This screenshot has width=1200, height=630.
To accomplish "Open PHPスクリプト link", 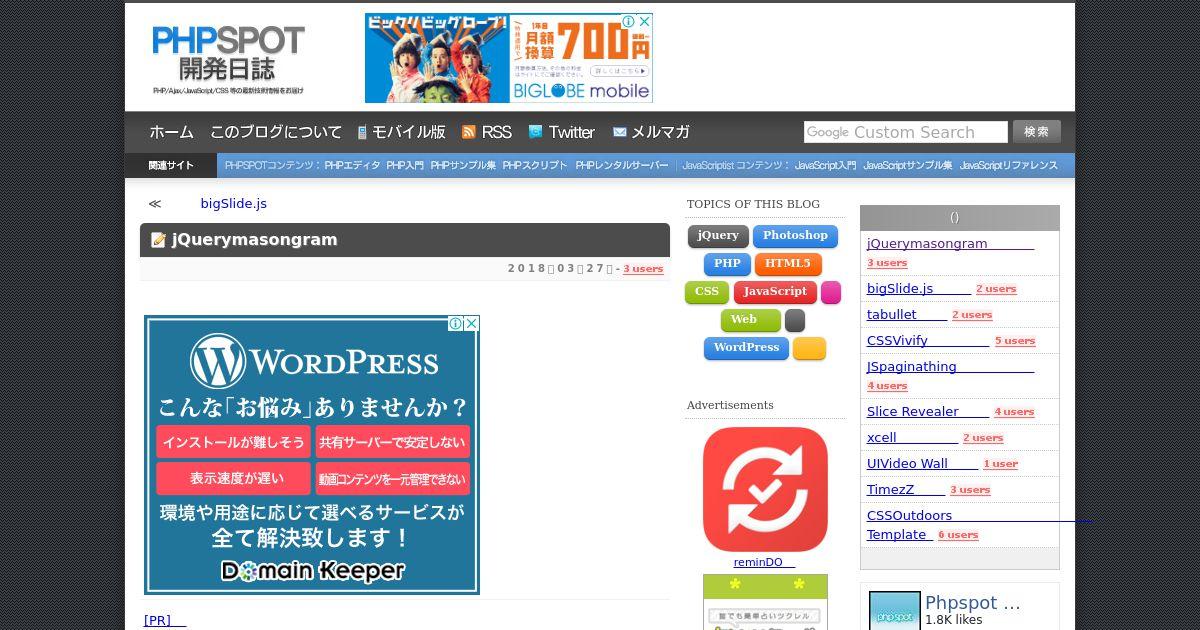I will click(x=535, y=166).
